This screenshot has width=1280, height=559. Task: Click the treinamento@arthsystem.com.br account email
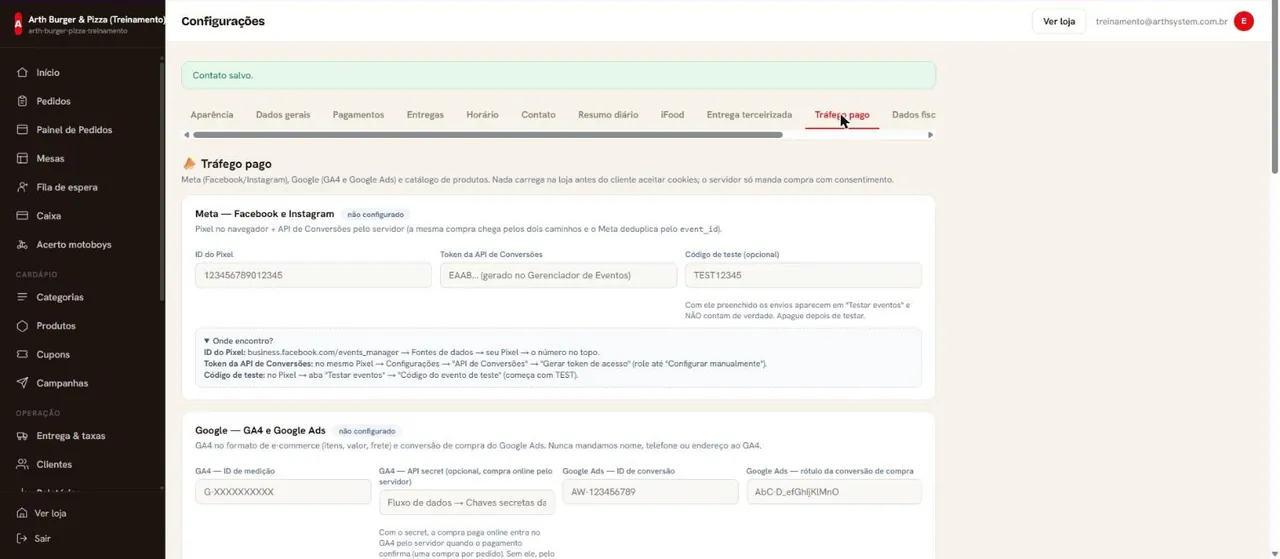[x=1161, y=21]
